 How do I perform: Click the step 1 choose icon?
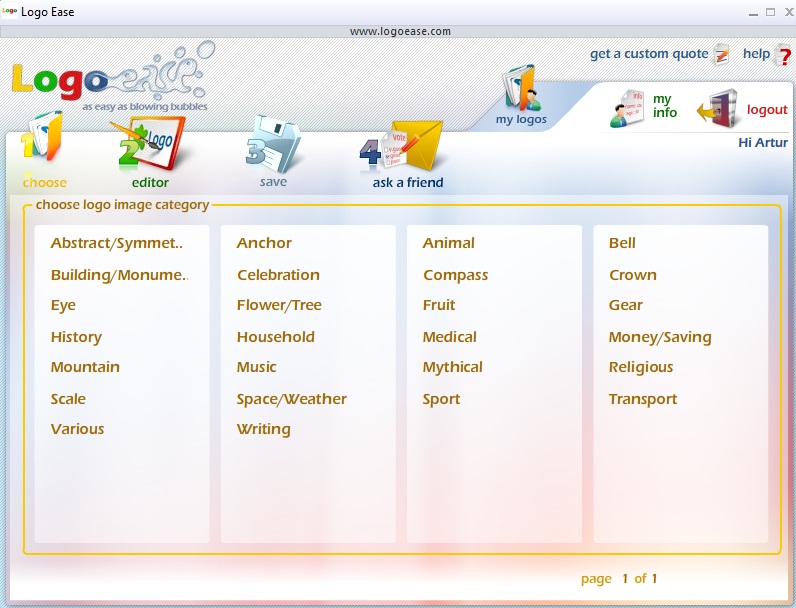42,142
